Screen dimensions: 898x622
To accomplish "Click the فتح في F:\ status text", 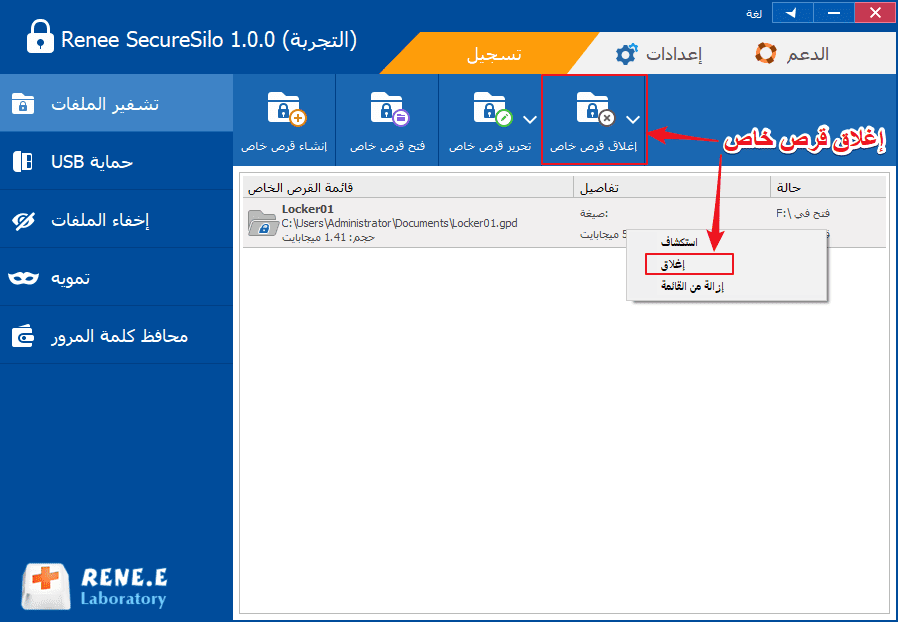I will coord(803,213).
